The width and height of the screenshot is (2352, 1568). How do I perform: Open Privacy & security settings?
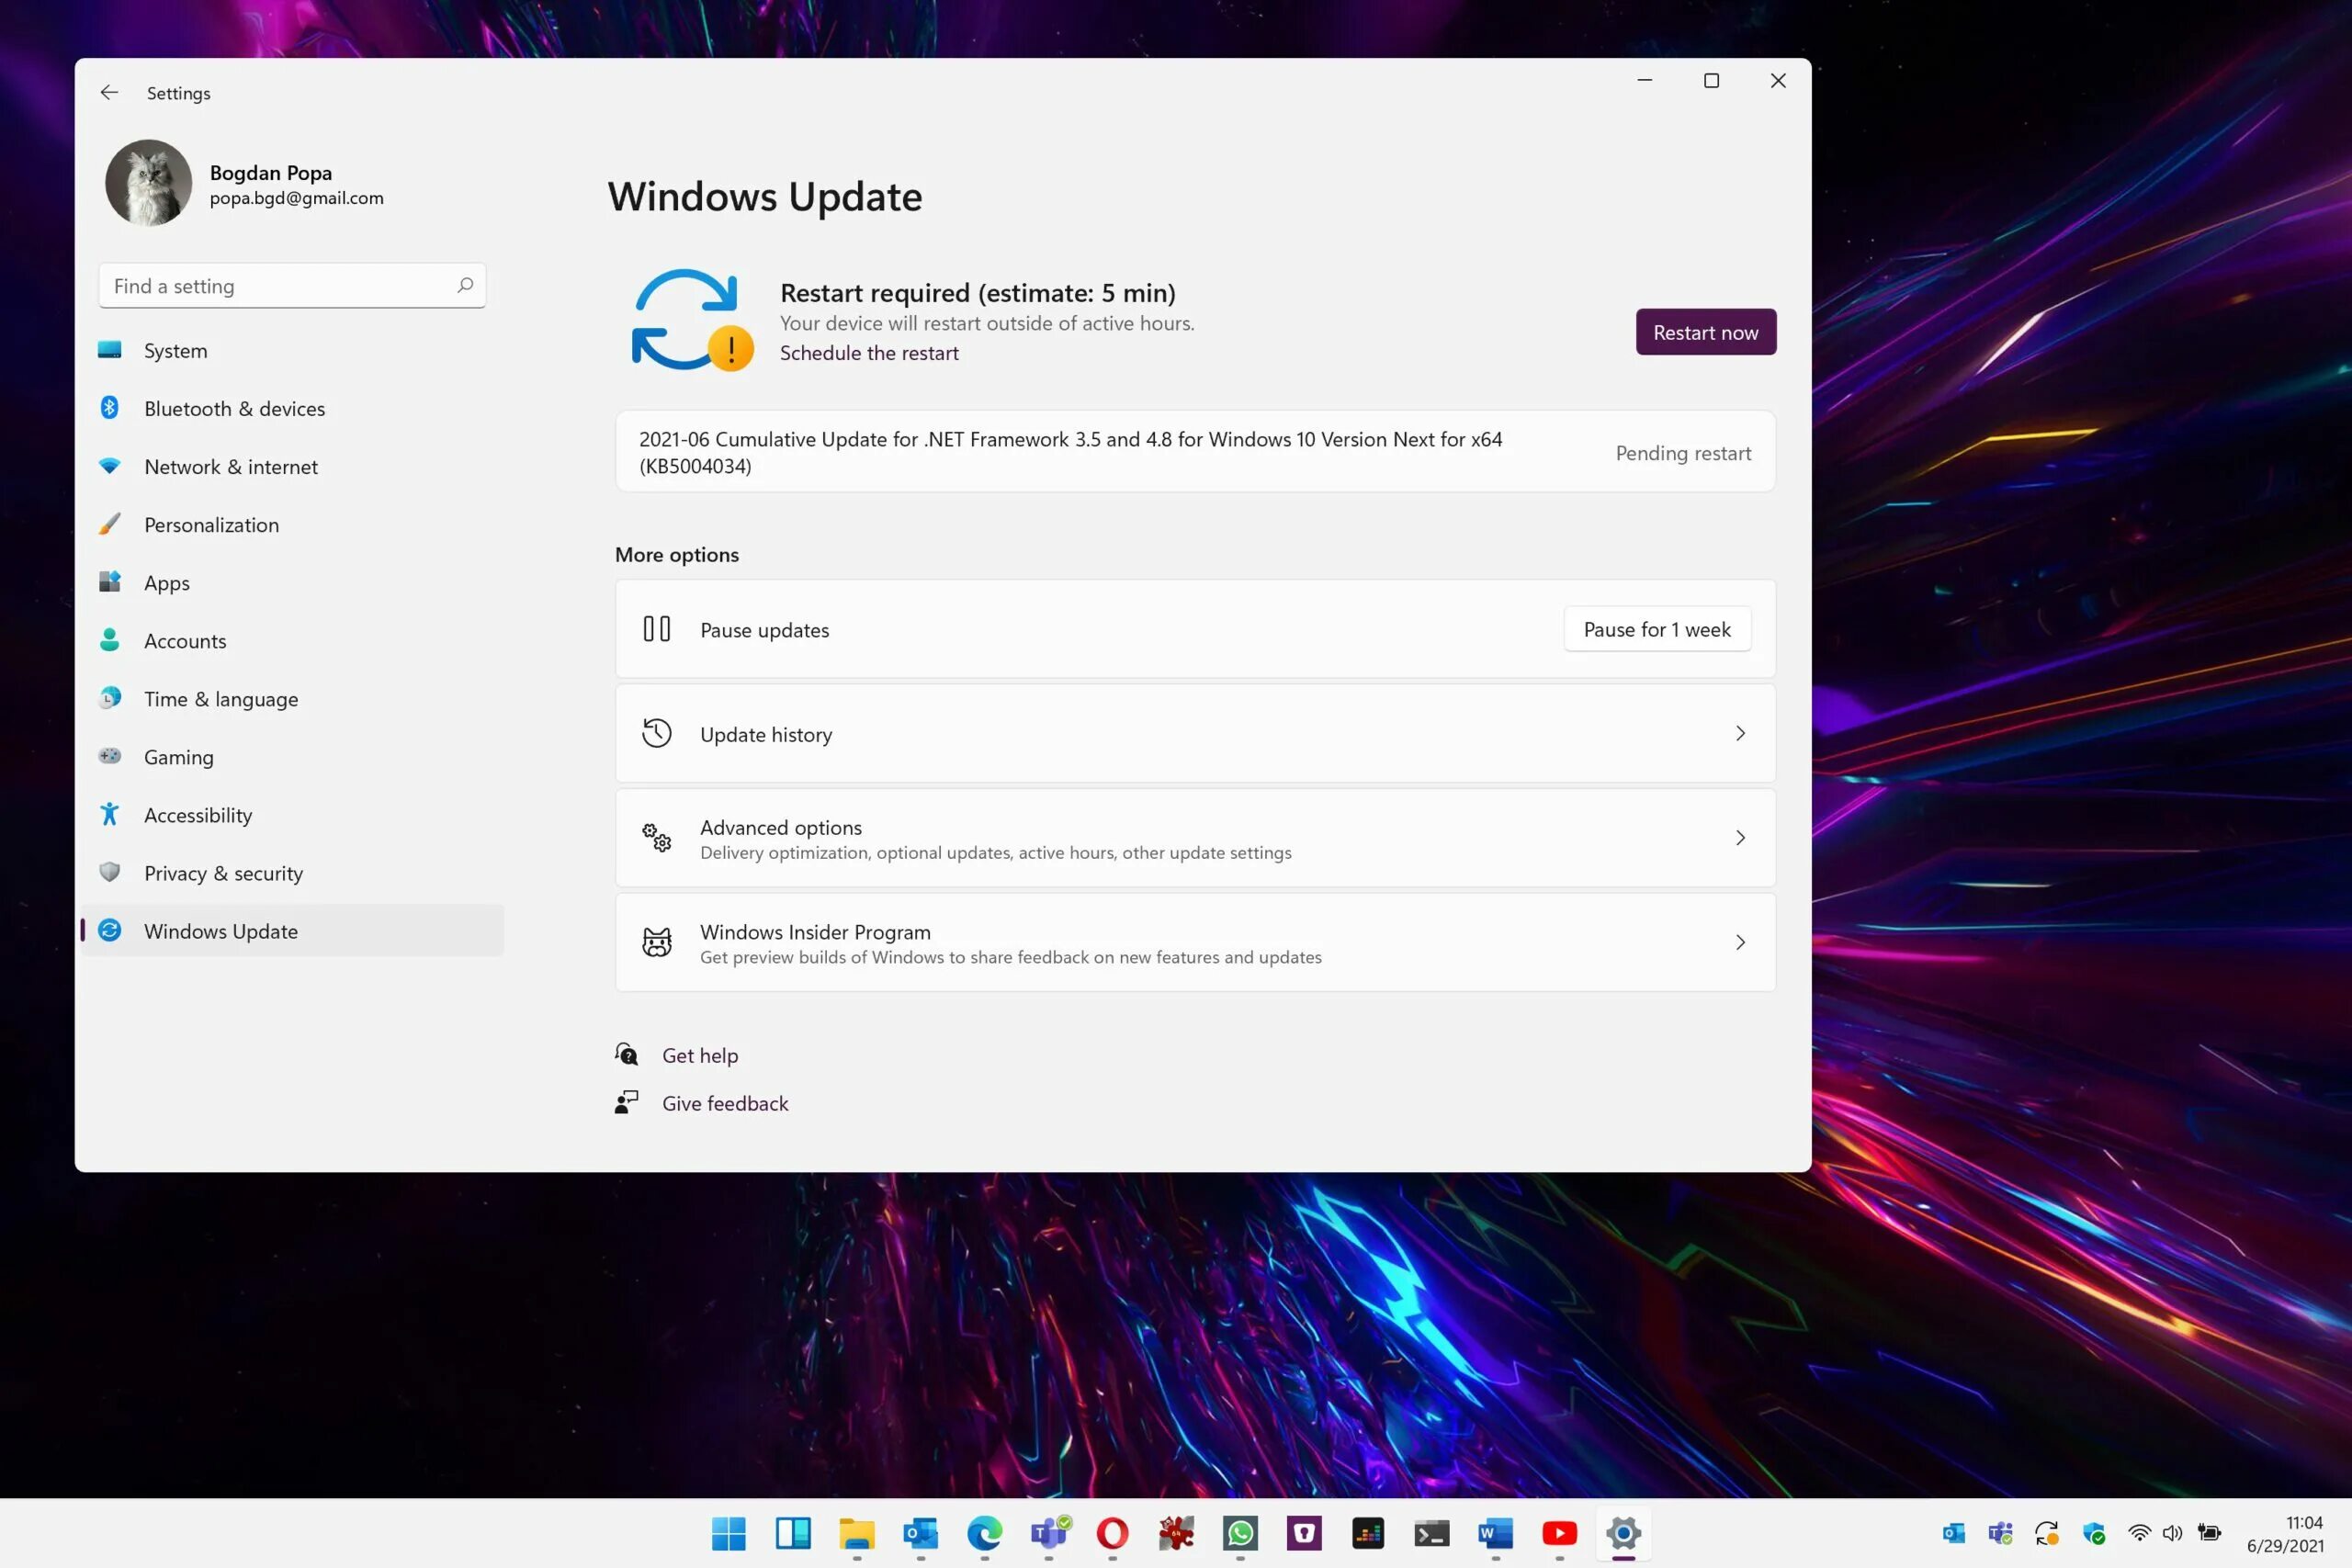pyautogui.click(x=222, y=872)
